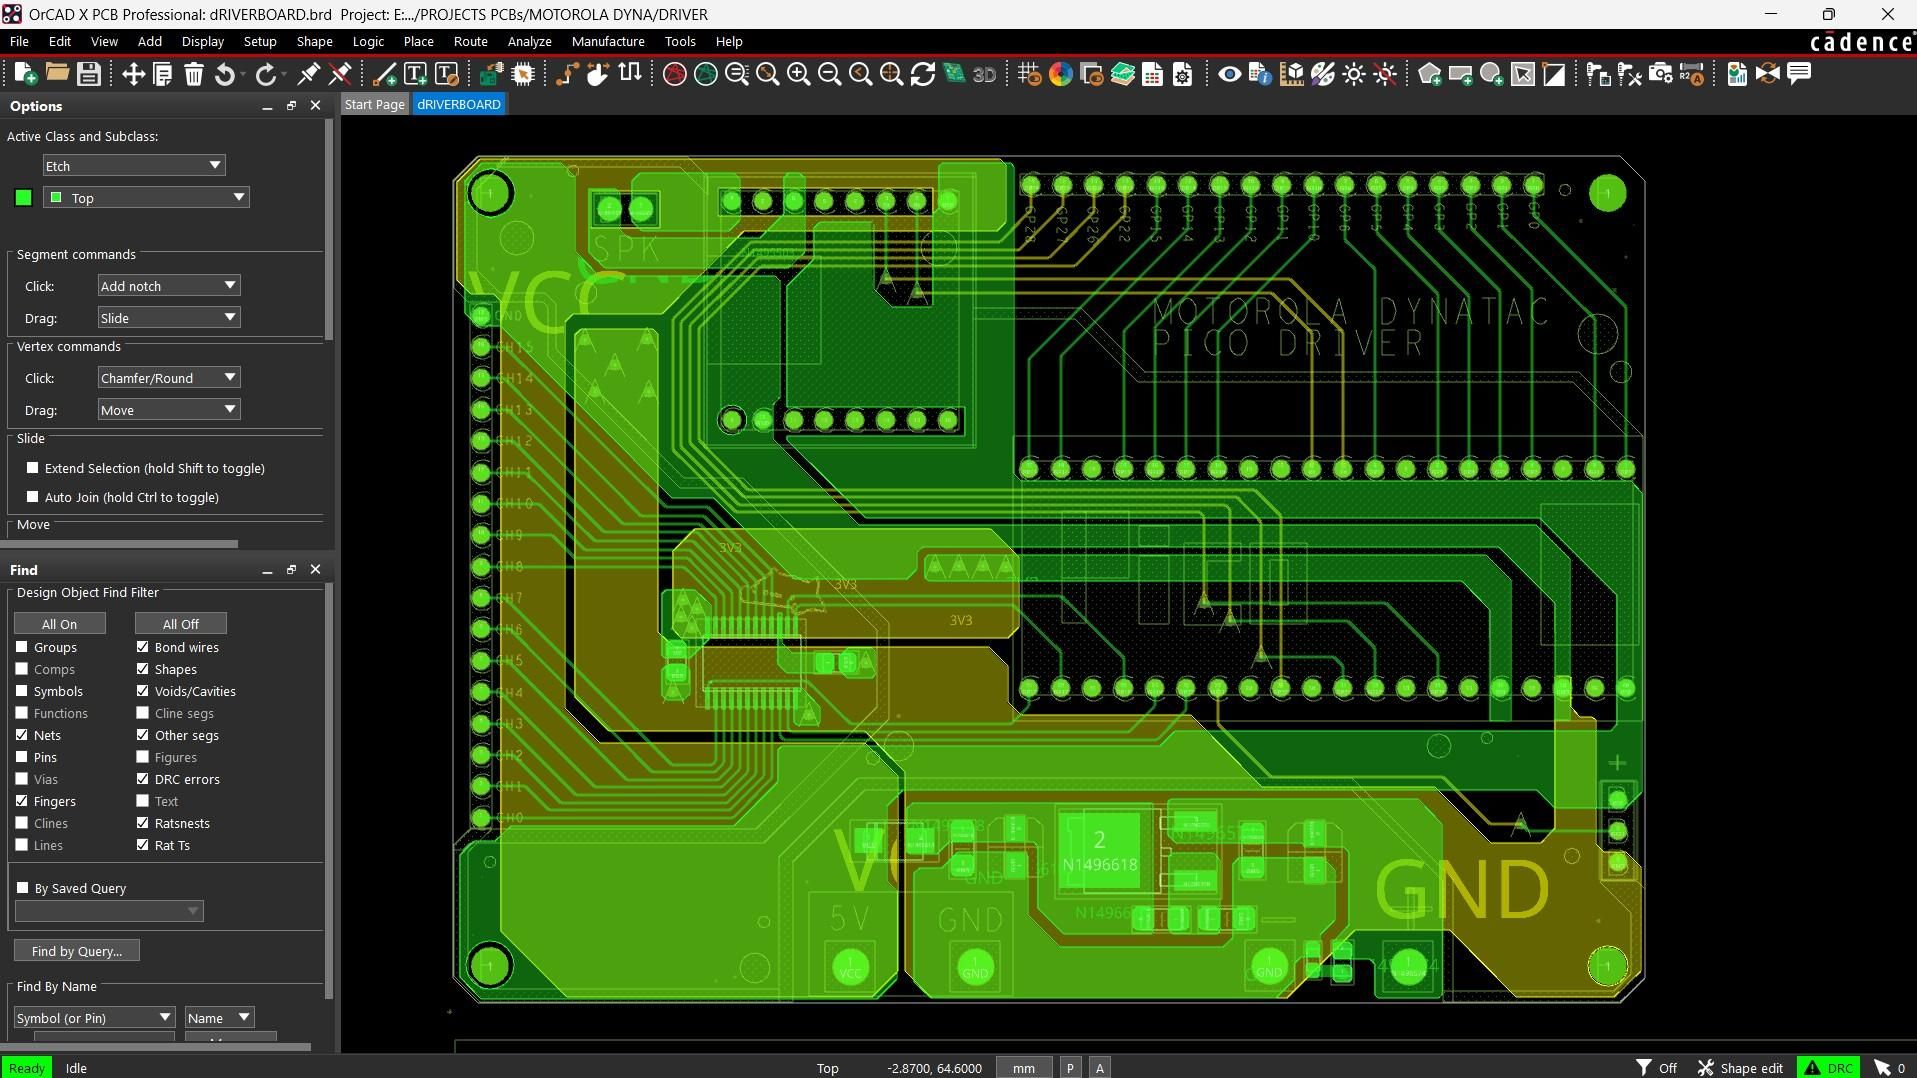The width and height of the screenshot is (1917, 1078).
Task: Open a design with the folder icon
Action: pyautogui.click(x=57, y=74)
